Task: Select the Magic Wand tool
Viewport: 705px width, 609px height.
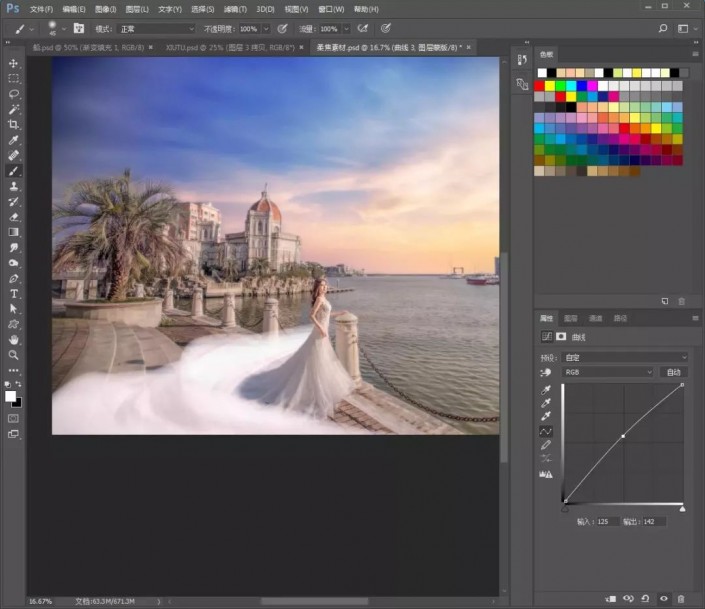Action: [13, 109]
